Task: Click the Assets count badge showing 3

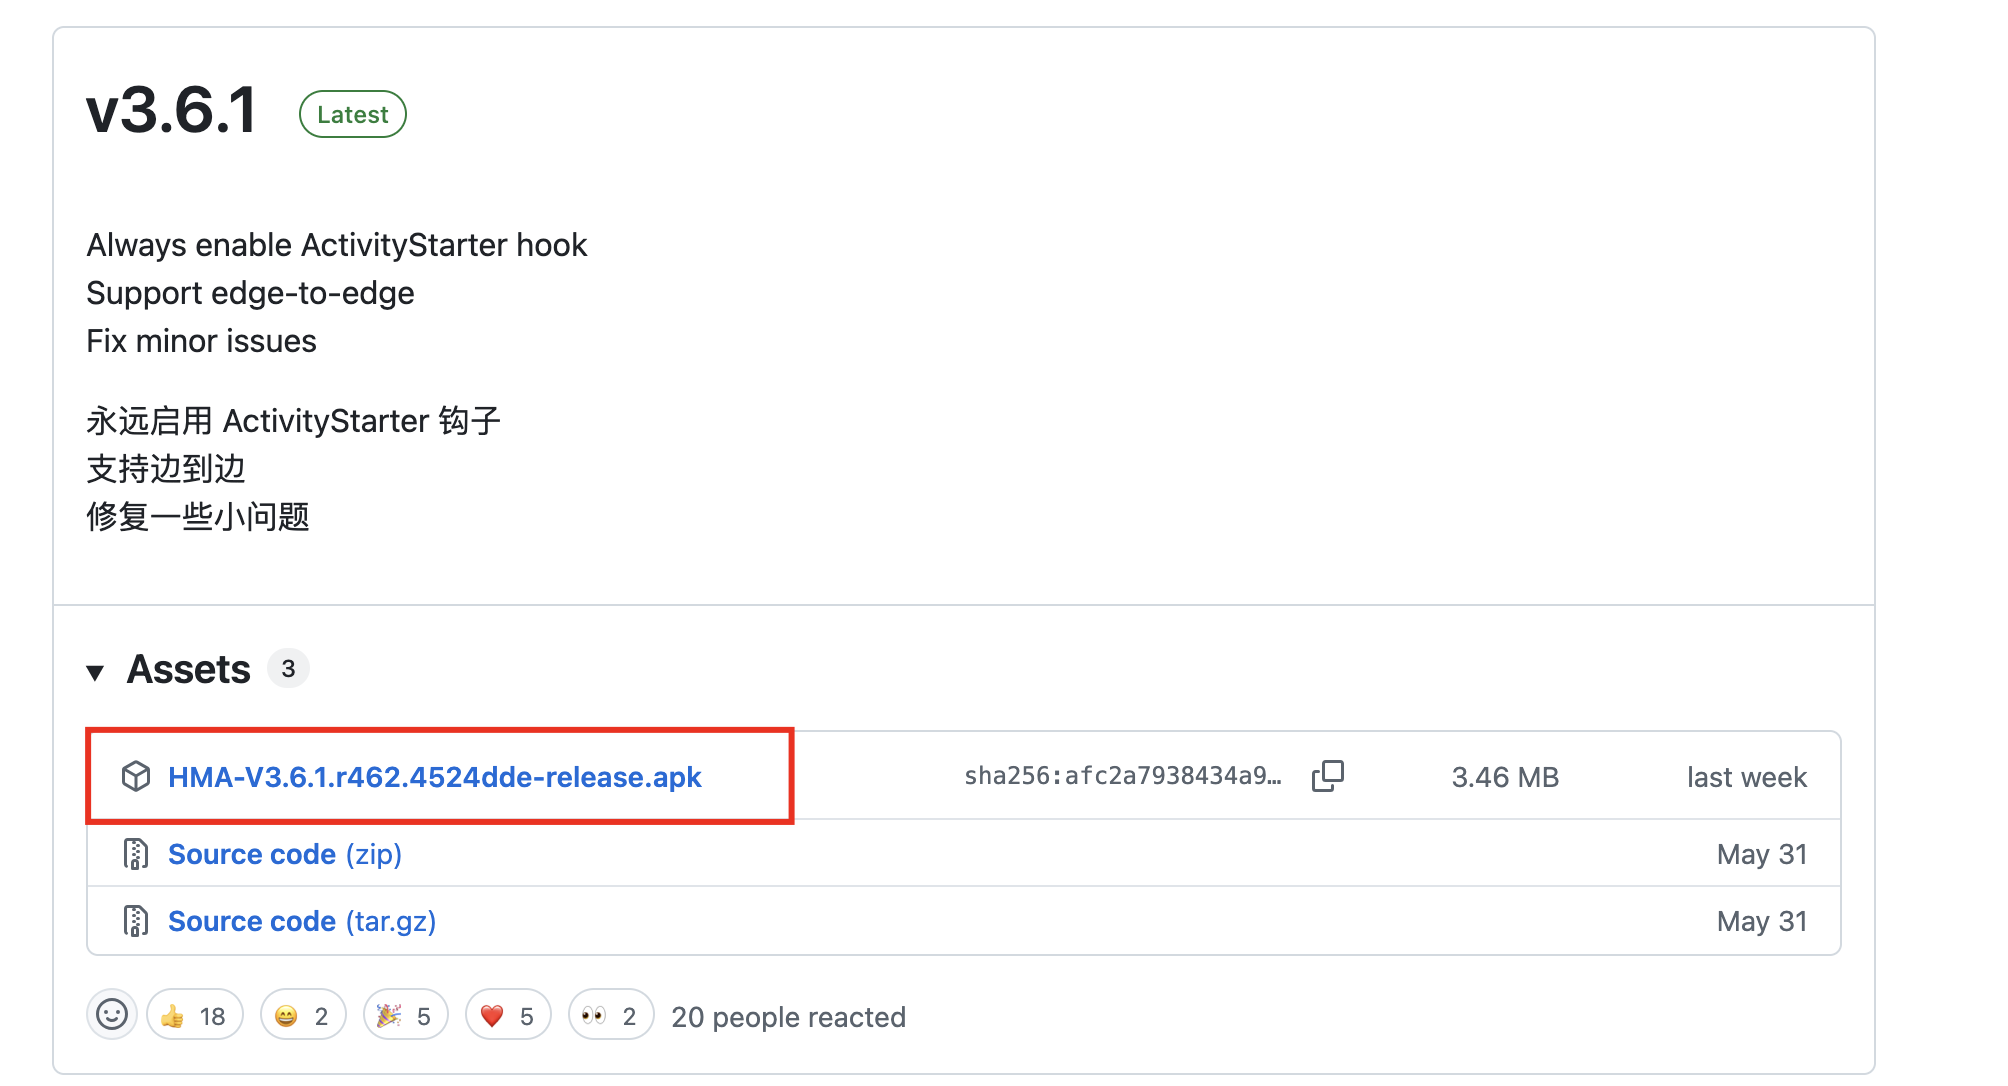Action: 288,669
